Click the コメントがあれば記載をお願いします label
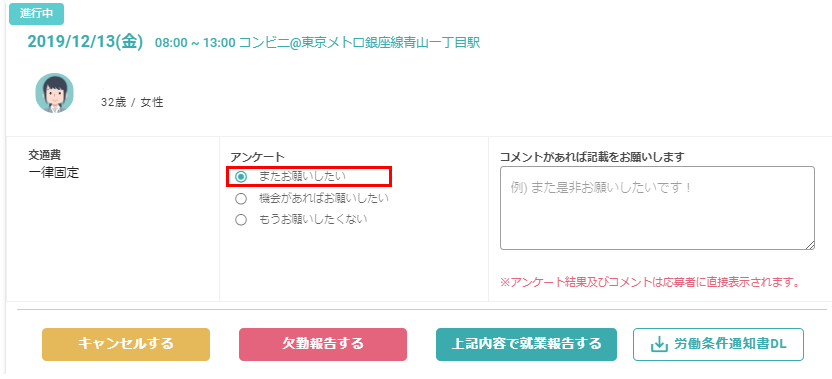Viewport: 832px width, 379px height. 592,157
